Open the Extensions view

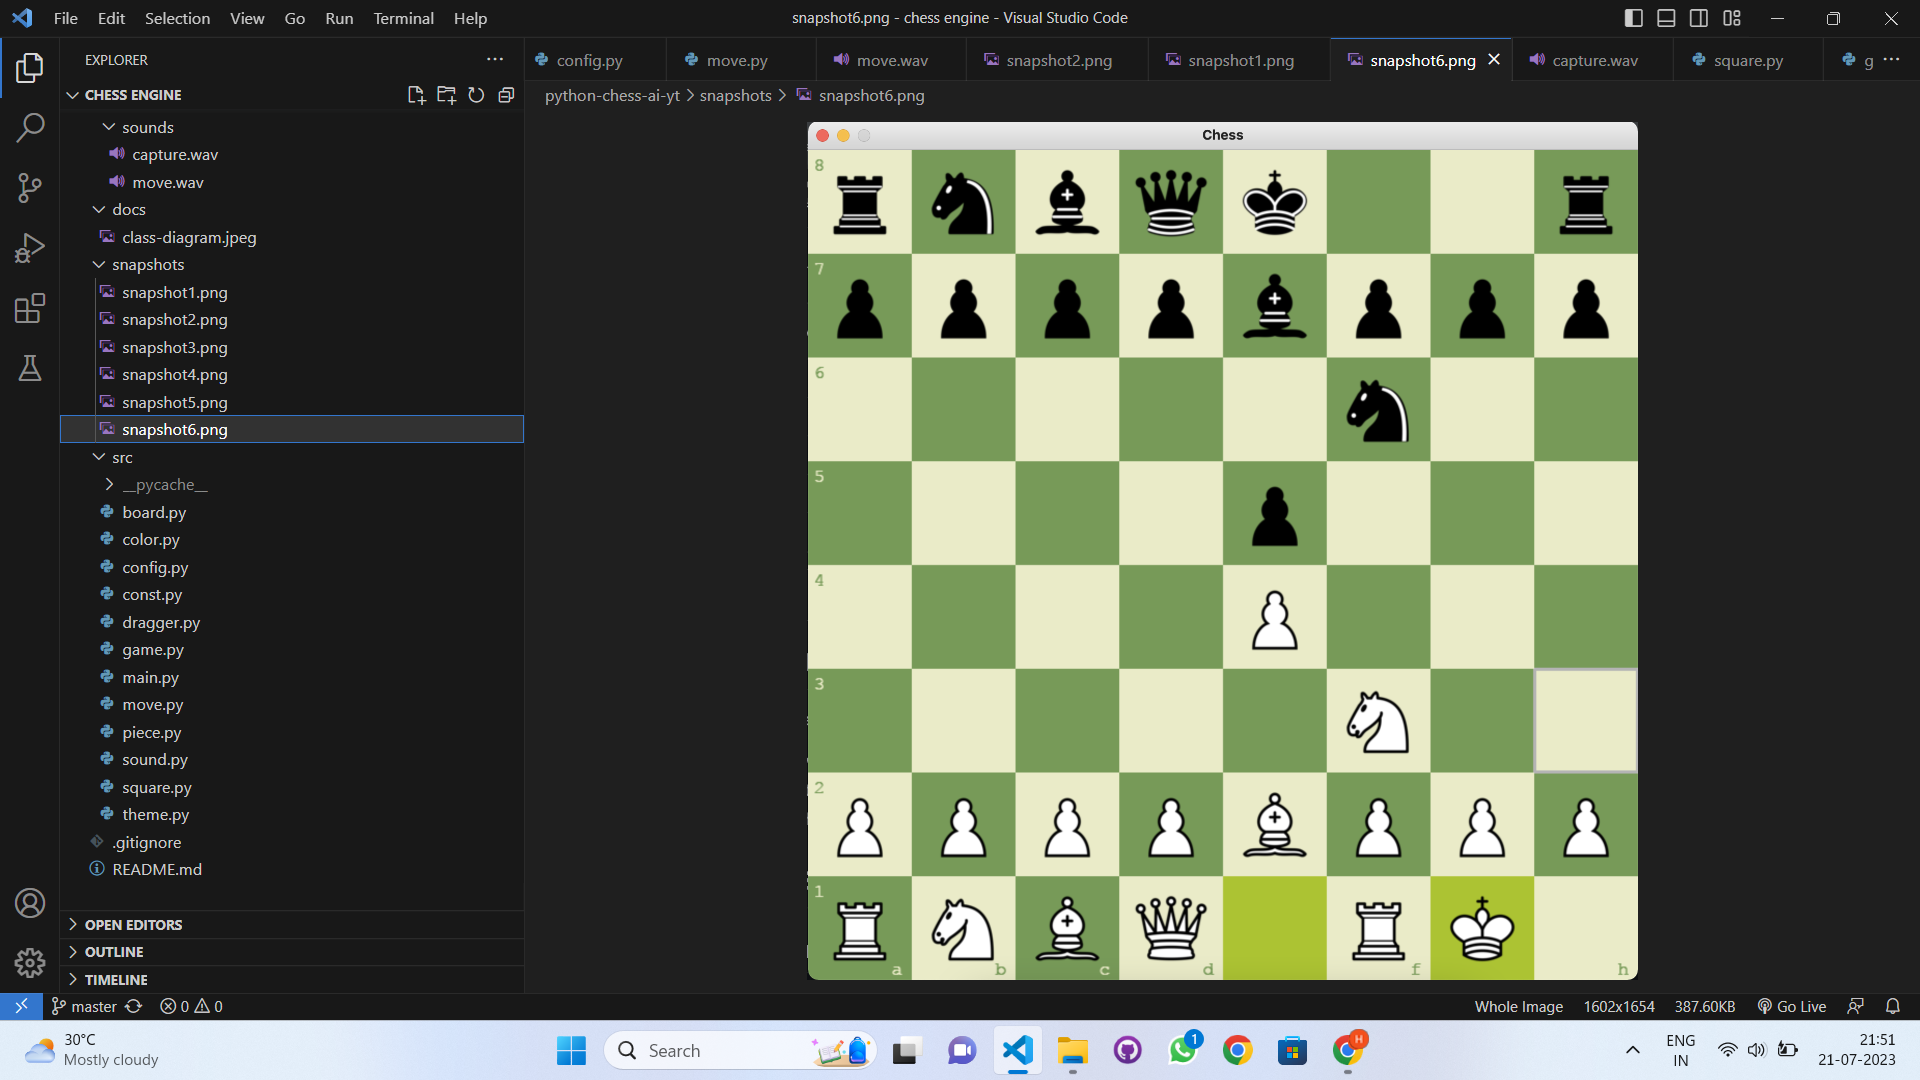[x=30, y=308]
